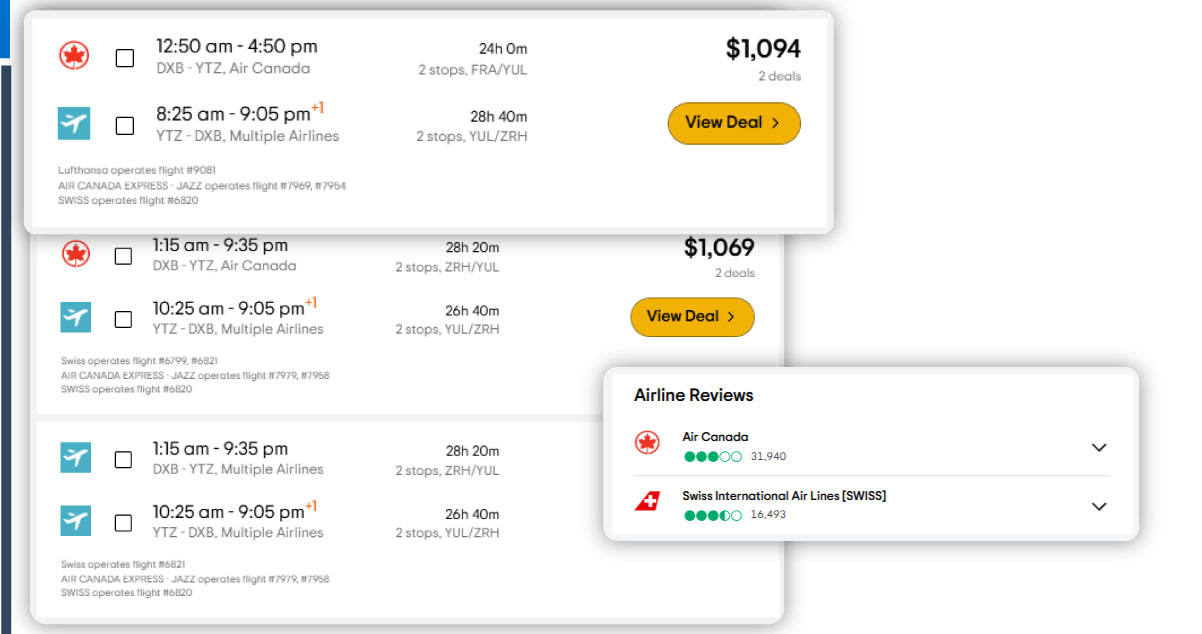This screenshot has height=634, width=1202.
Task: Click the blue airplane icon beside 8:25 am return flight
Action: (x=75, y=124)
